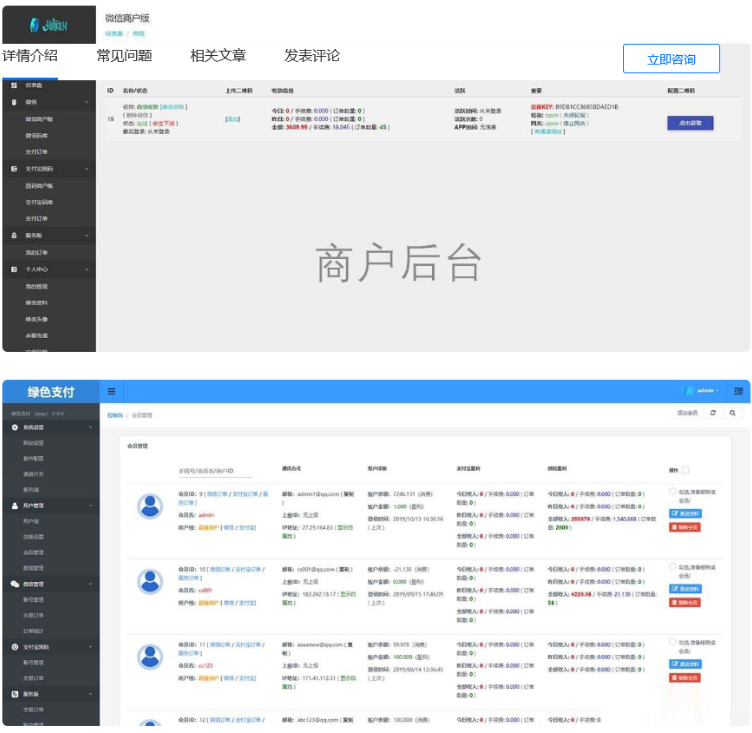Check the select-all checkbox next to 操作

point(686,470)
